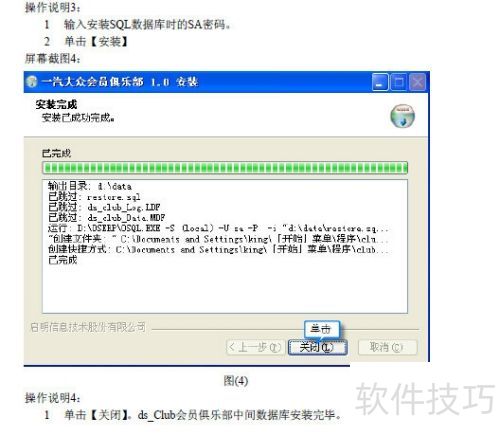Select the 创建快捷方式 log line

(x=218, y=249)
